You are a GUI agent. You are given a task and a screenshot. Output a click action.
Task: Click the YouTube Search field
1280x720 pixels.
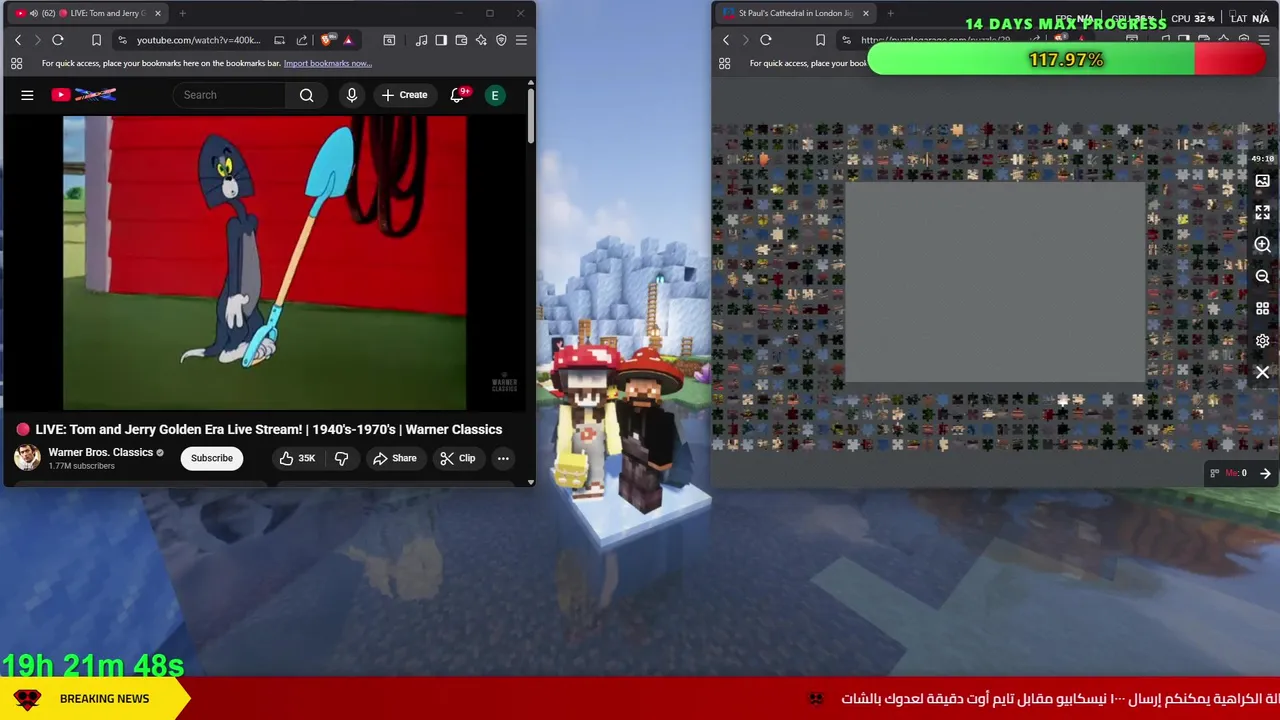[x=230, y=95]
